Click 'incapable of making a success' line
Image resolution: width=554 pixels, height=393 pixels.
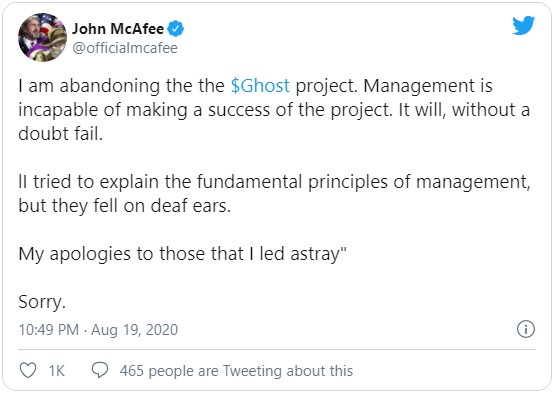point(274,110)
